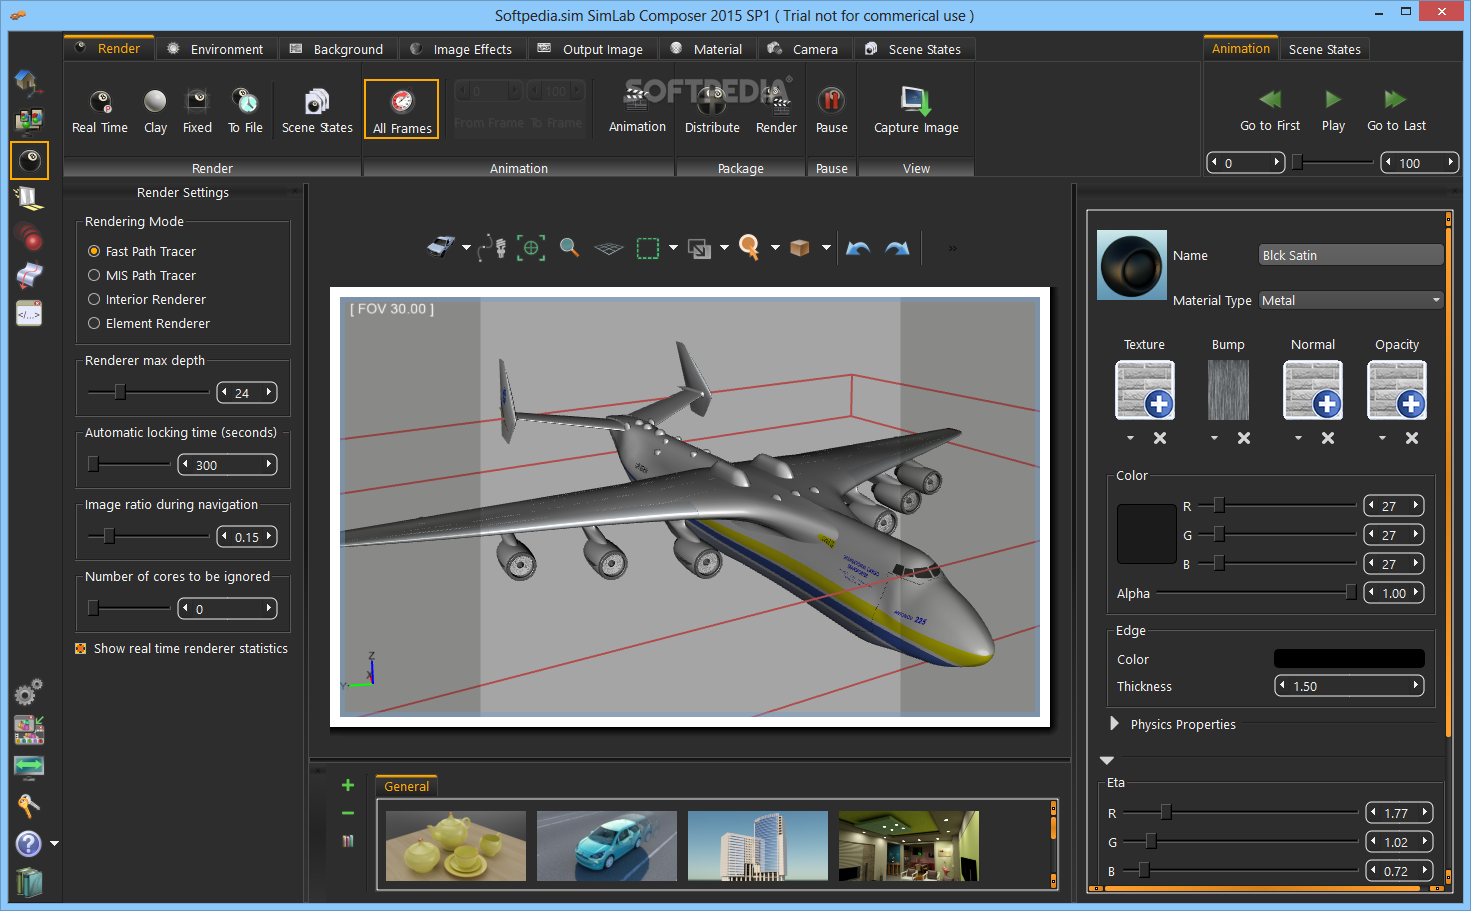Open the Scene States tab in right panel
Viewport: 1471px width, 911px height.
click(1324, 49)
